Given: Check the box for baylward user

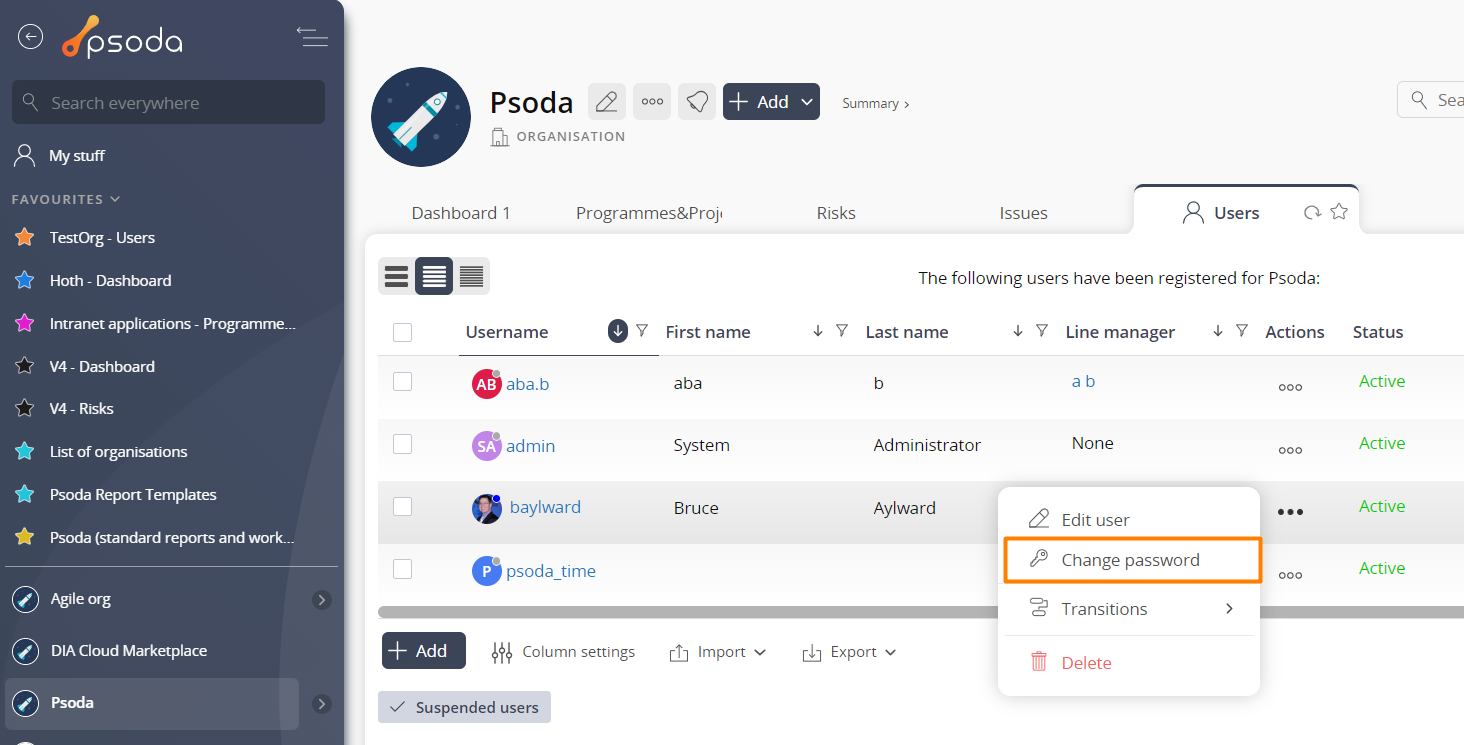Looking at the screenshot, I should (403, 507).
